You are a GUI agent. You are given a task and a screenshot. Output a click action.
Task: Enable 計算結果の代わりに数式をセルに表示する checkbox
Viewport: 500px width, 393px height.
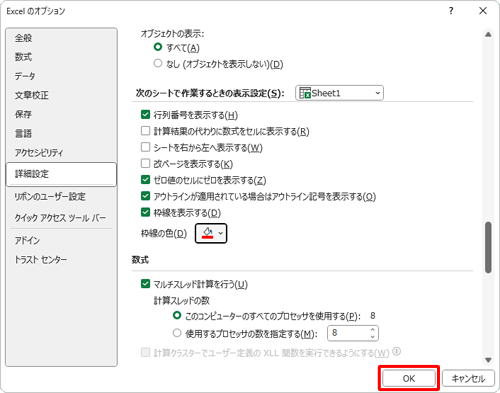[145, 131]
